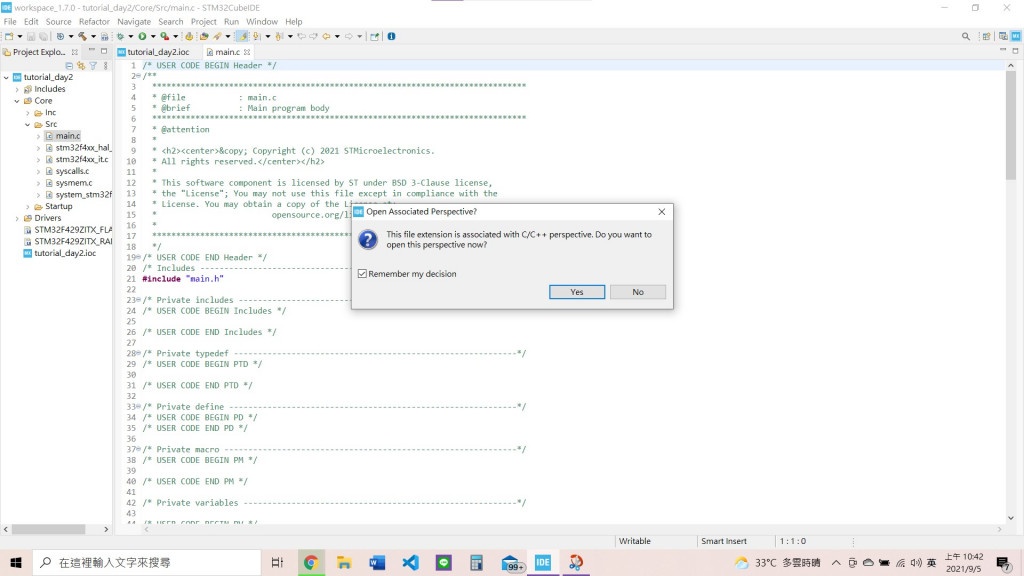Close the main.c editor tab
1024x576 pixels.
coord(247,52)
